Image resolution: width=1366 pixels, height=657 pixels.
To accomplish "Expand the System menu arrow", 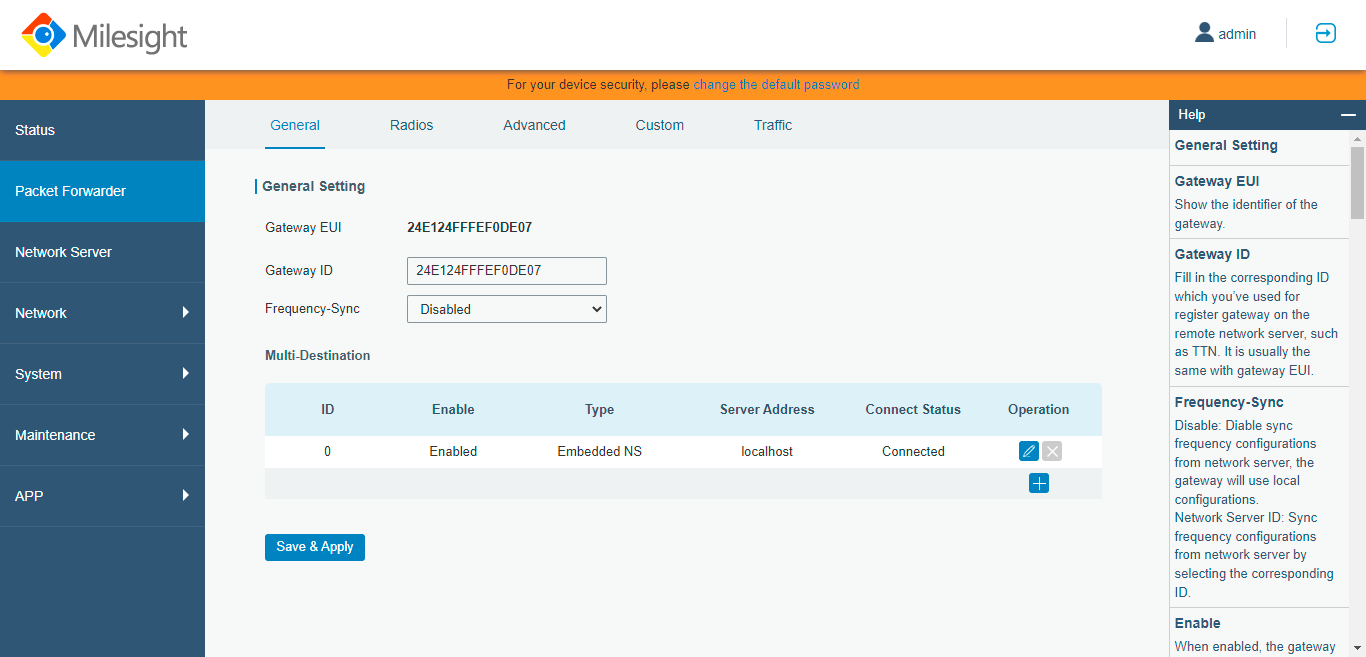I will coord(186,374).
